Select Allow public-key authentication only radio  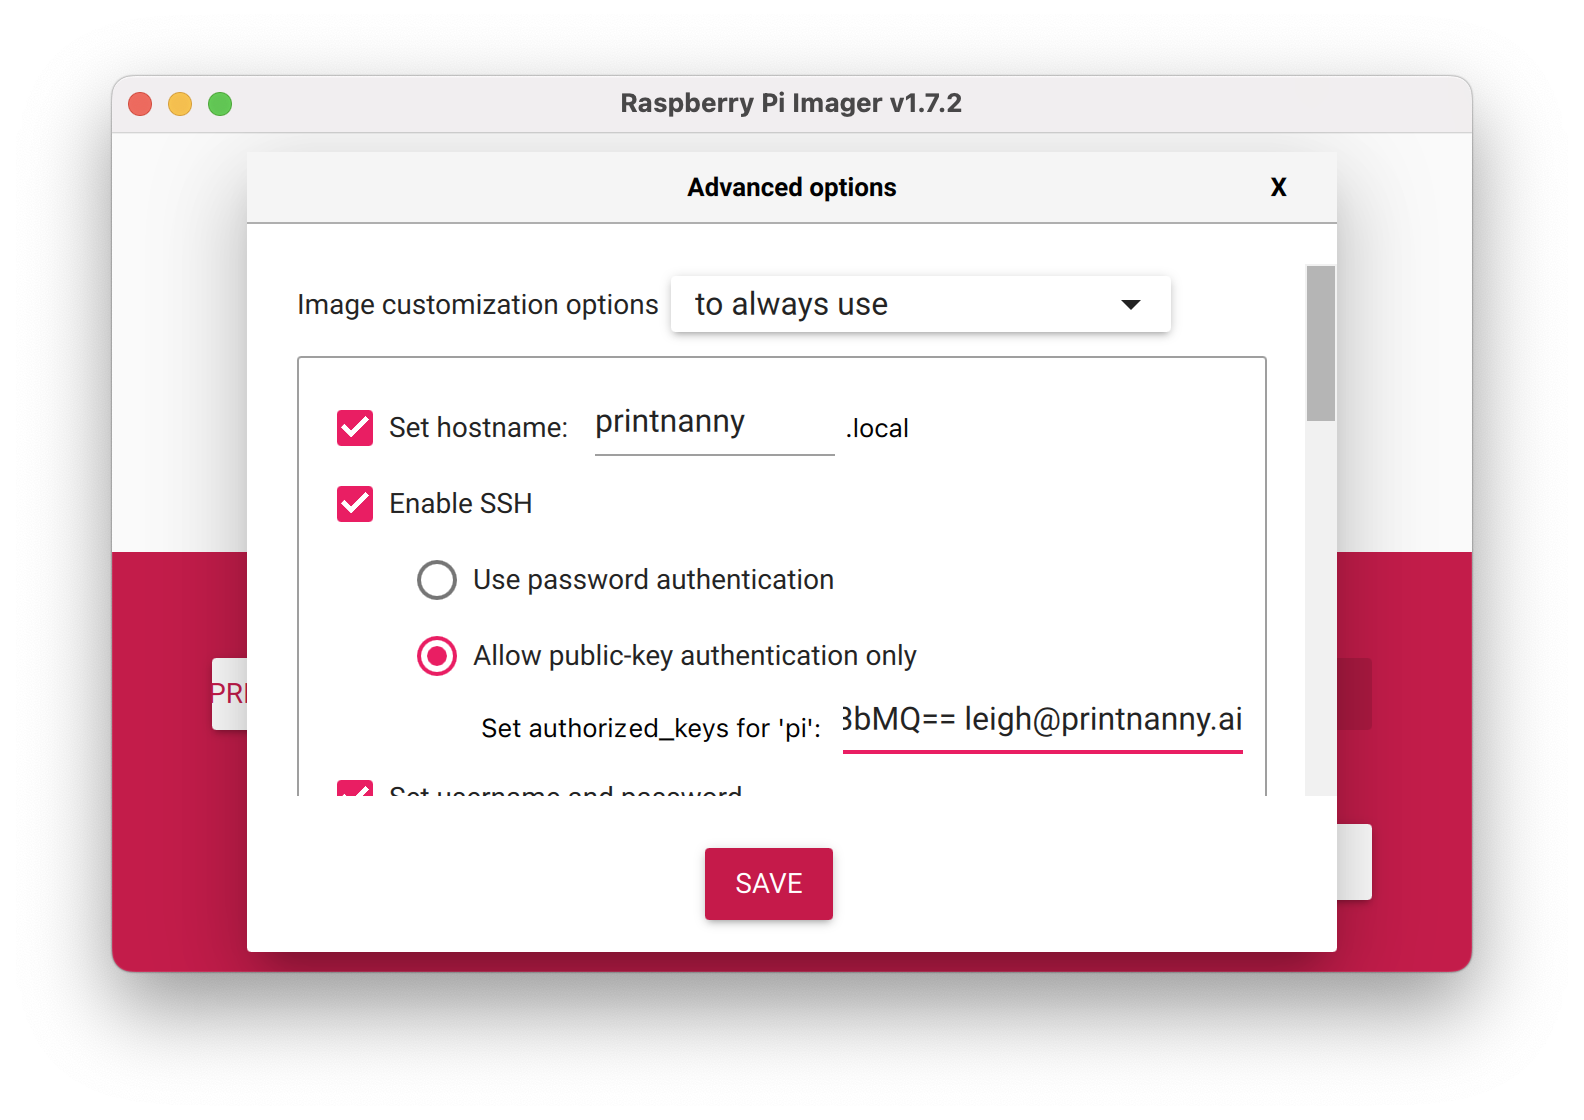click(437, 656)
